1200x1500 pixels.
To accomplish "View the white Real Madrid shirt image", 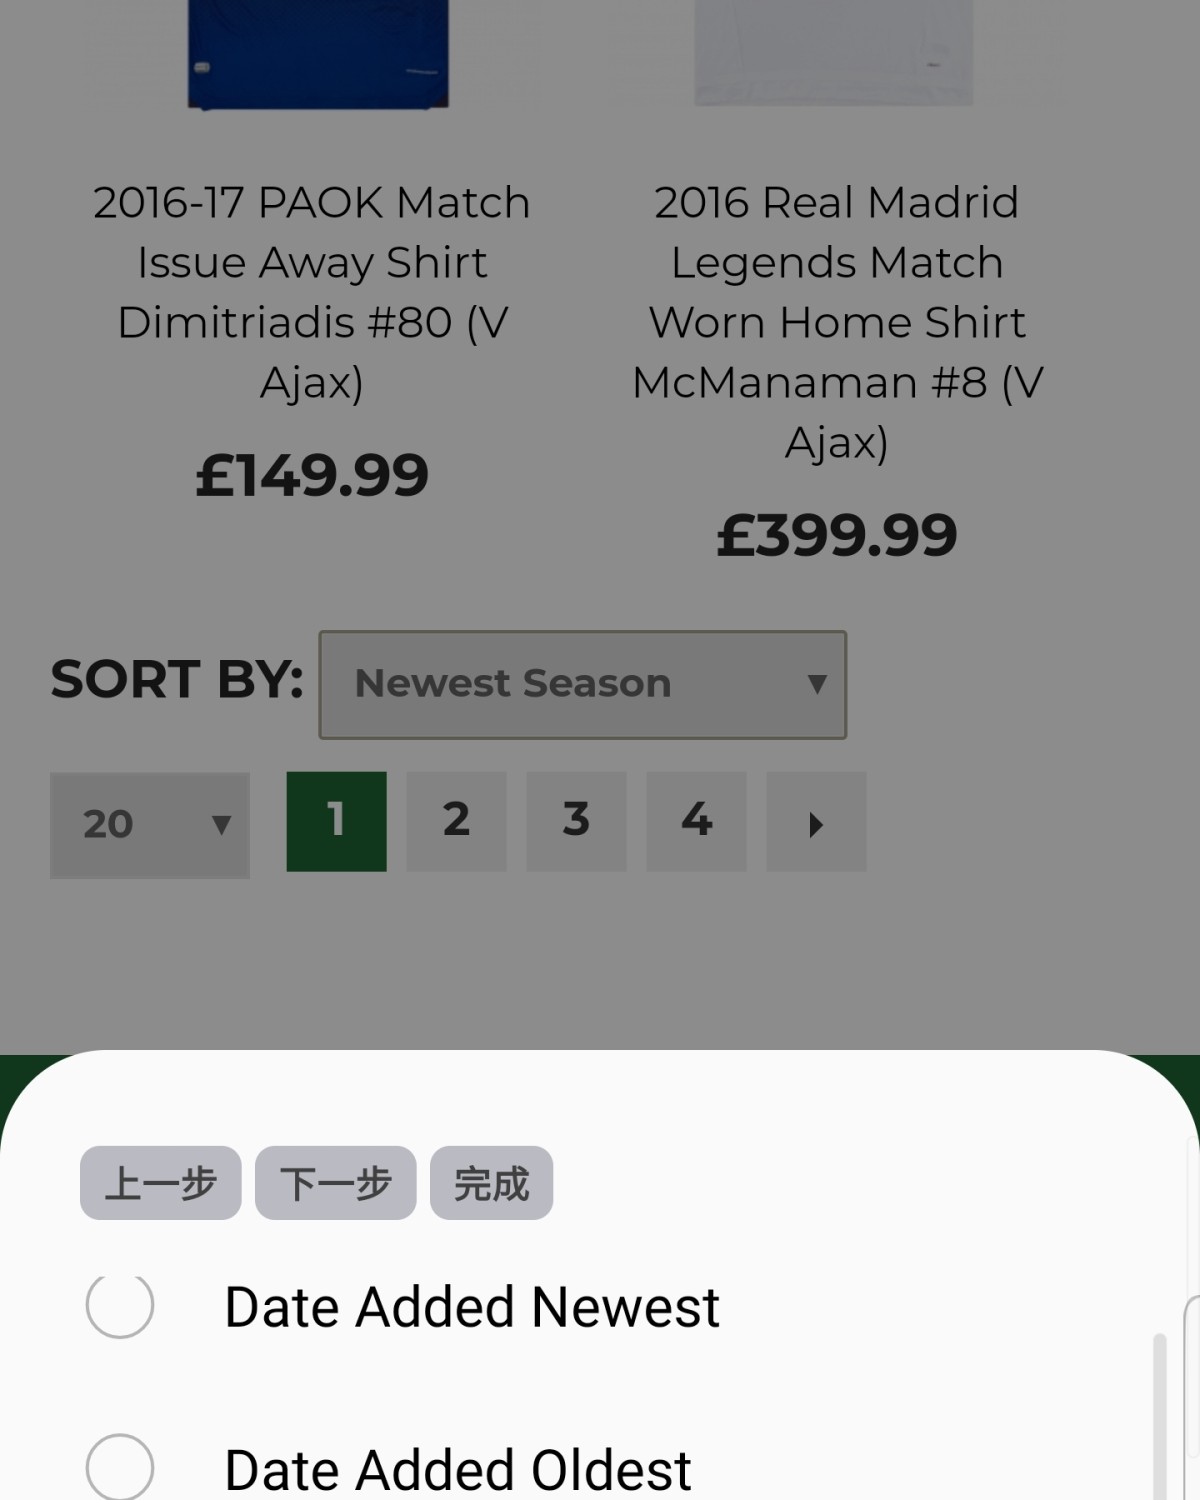I will coord(834,52).
